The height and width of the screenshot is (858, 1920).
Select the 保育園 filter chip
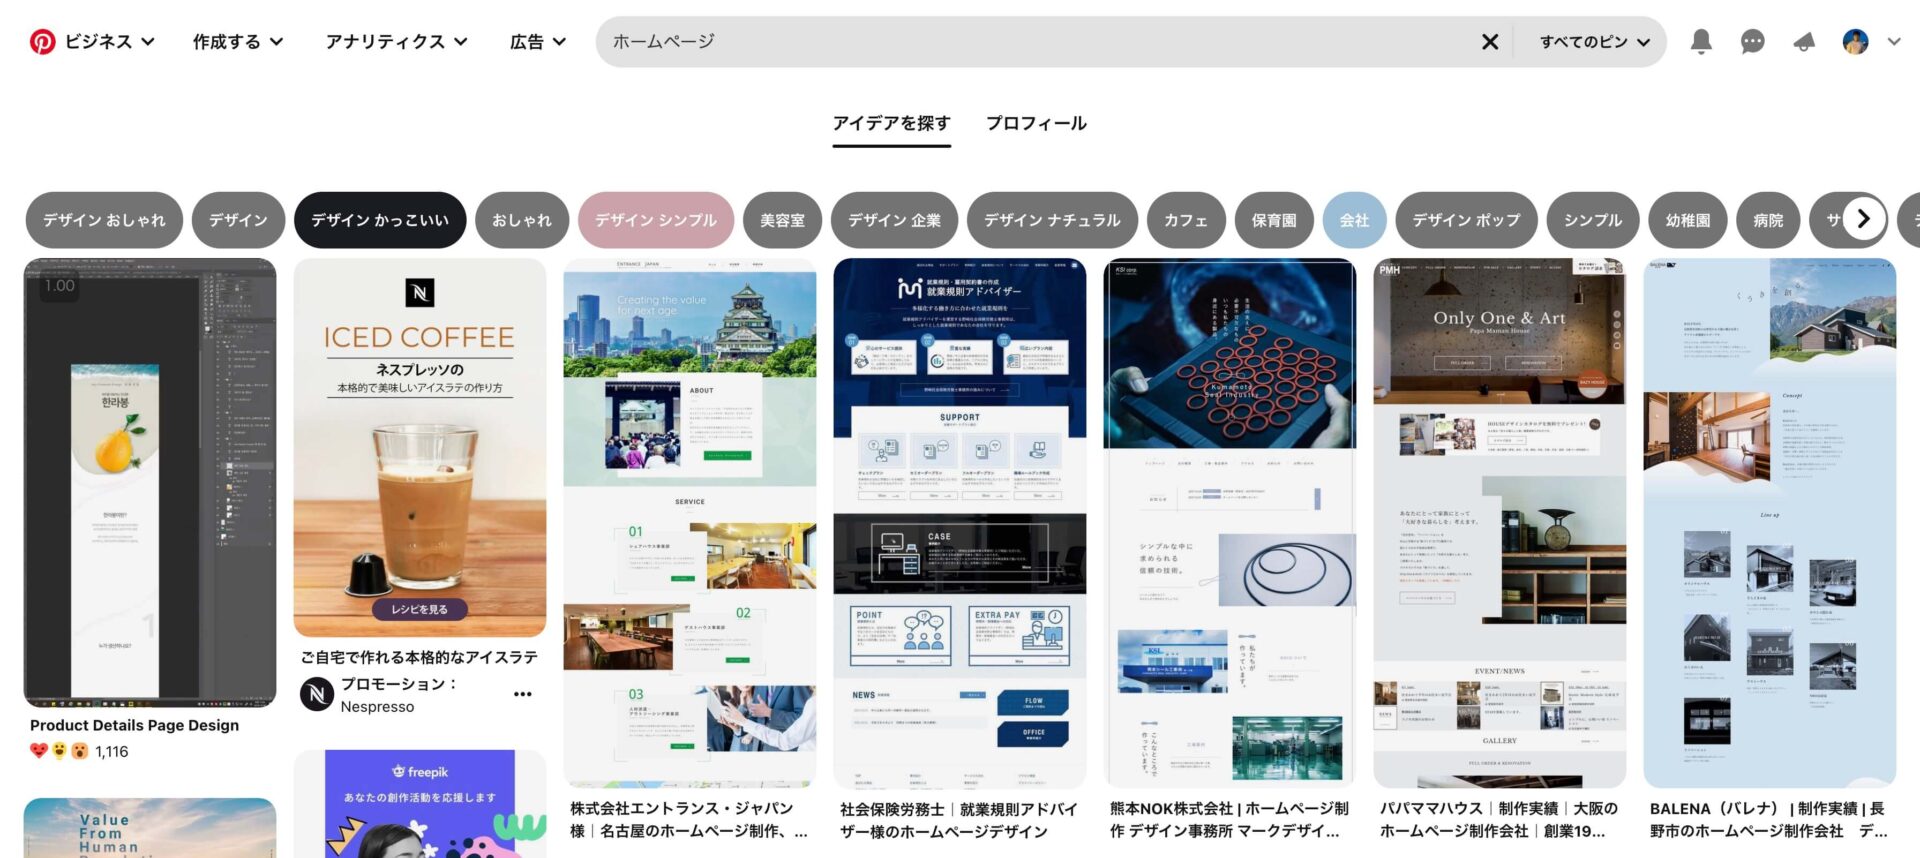[x=1274, y=220]
